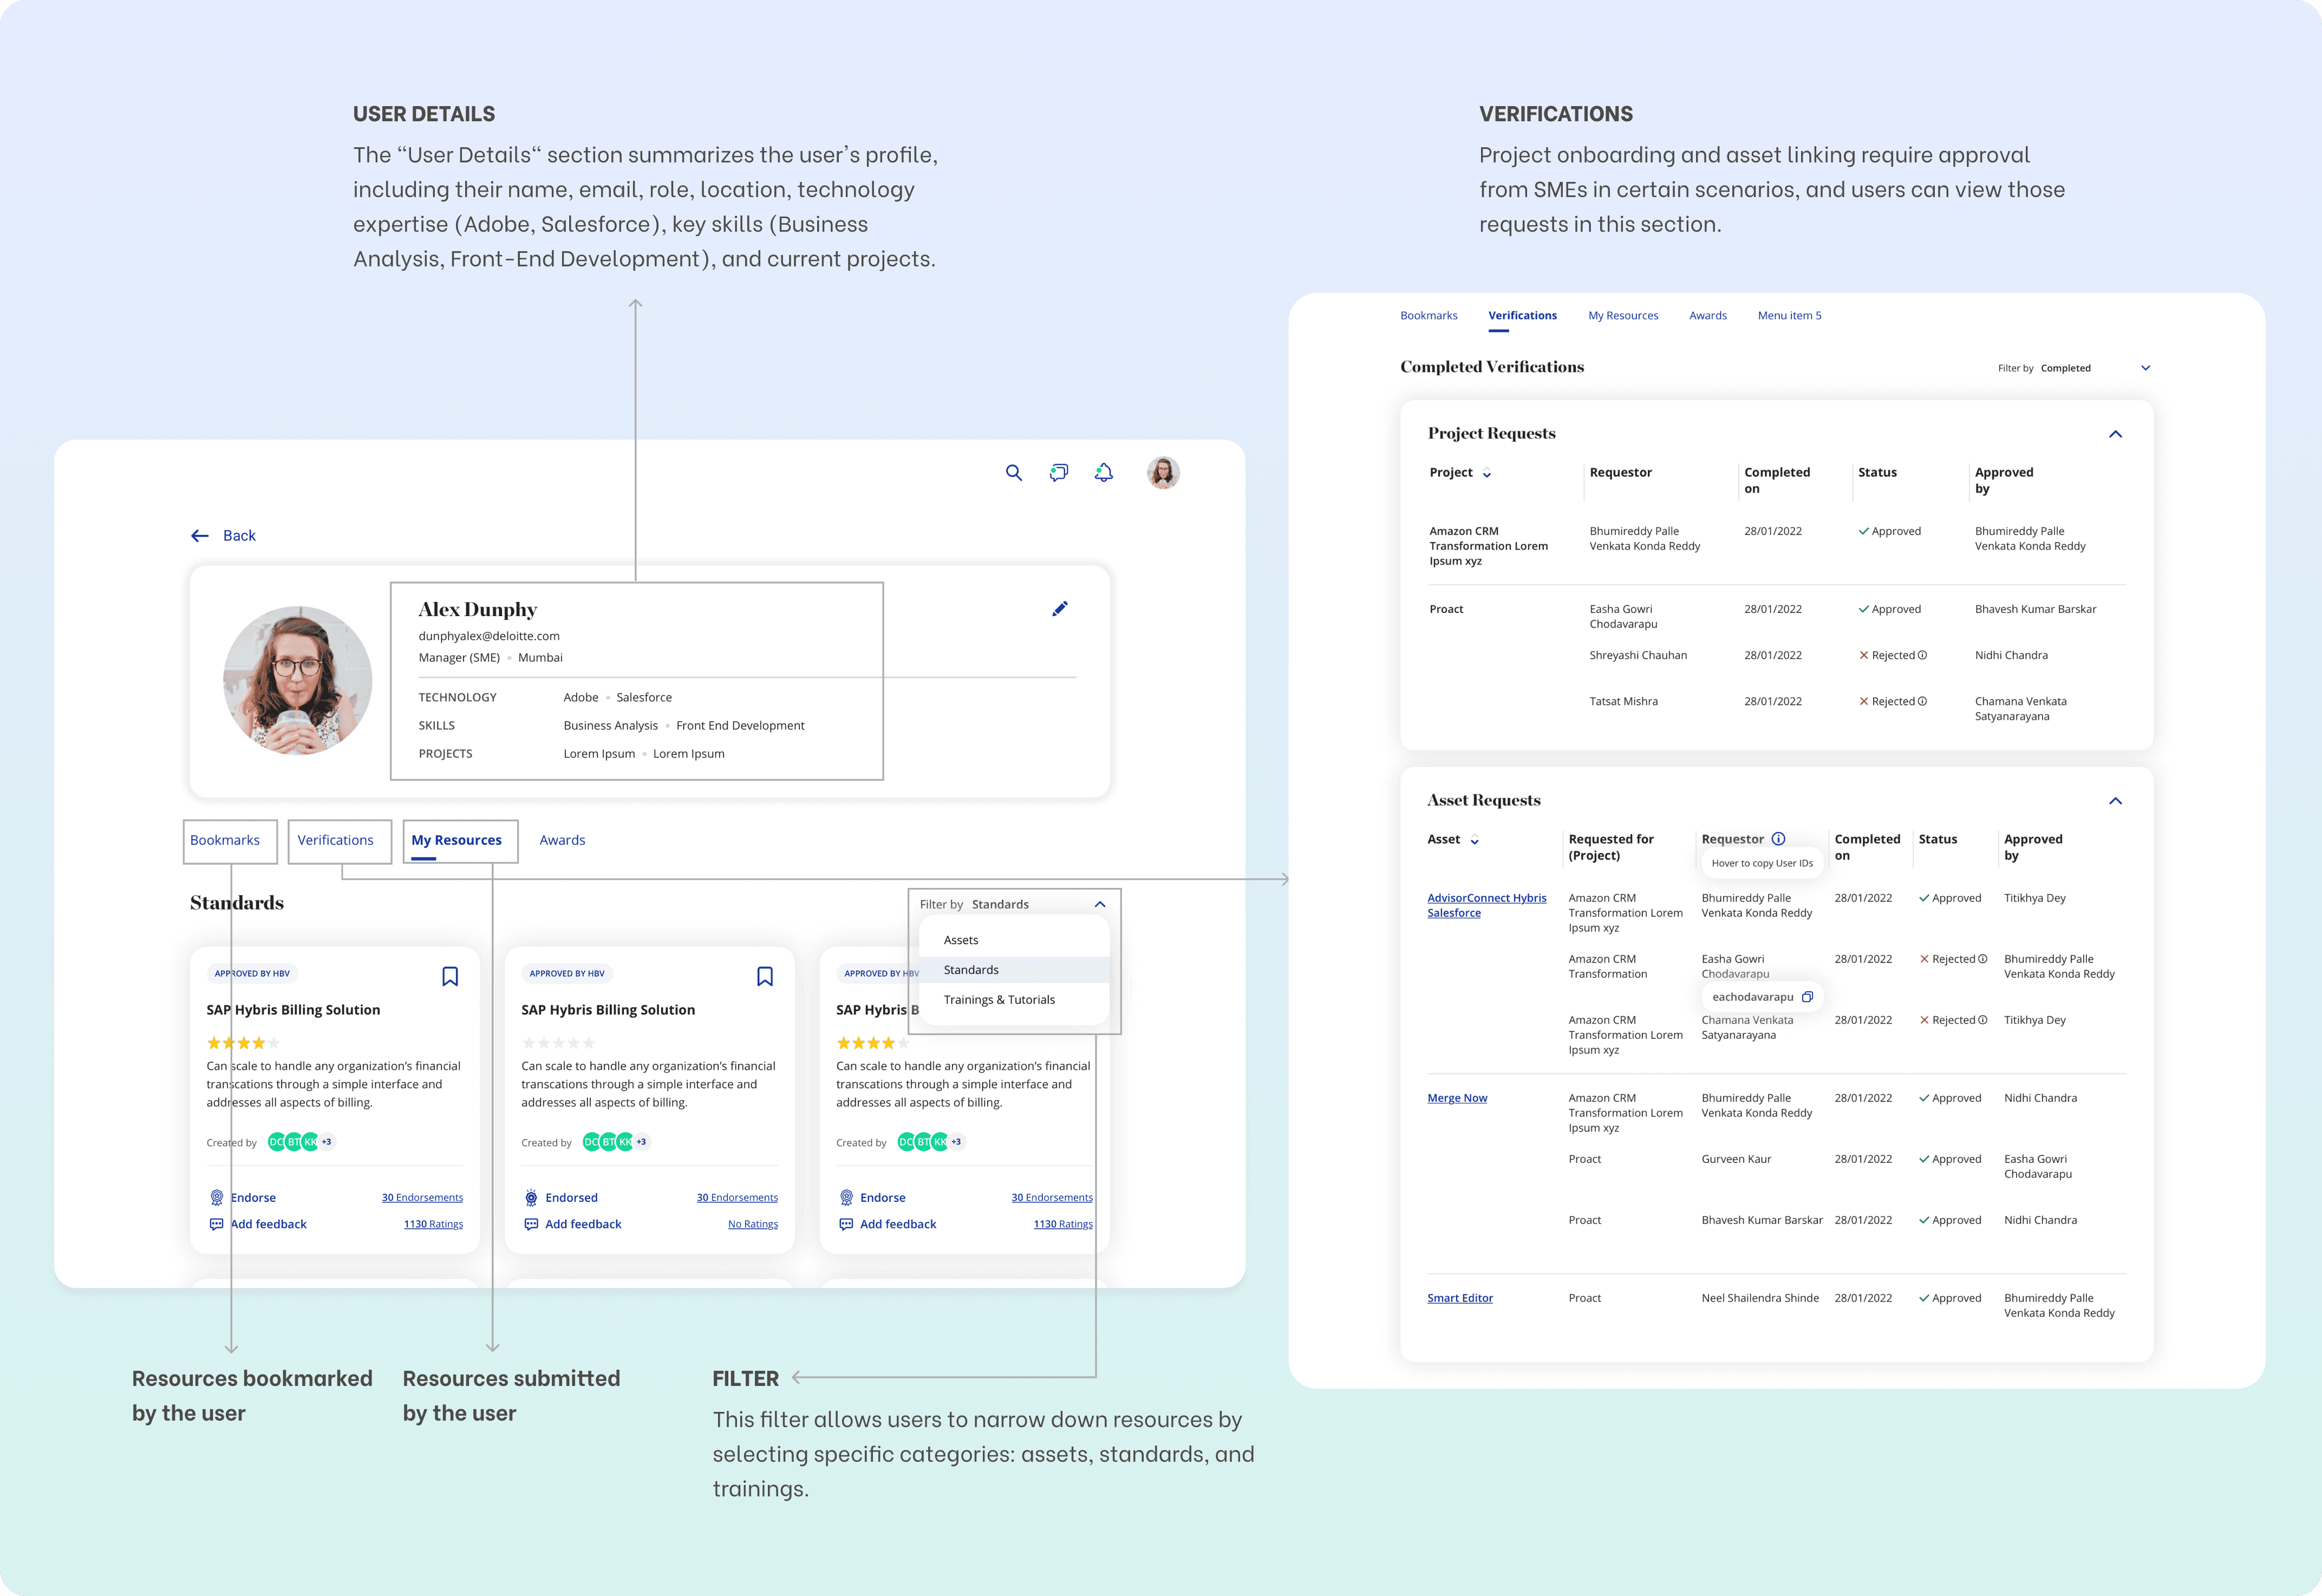Open the No Ratings link

(x=753, y=1224)
